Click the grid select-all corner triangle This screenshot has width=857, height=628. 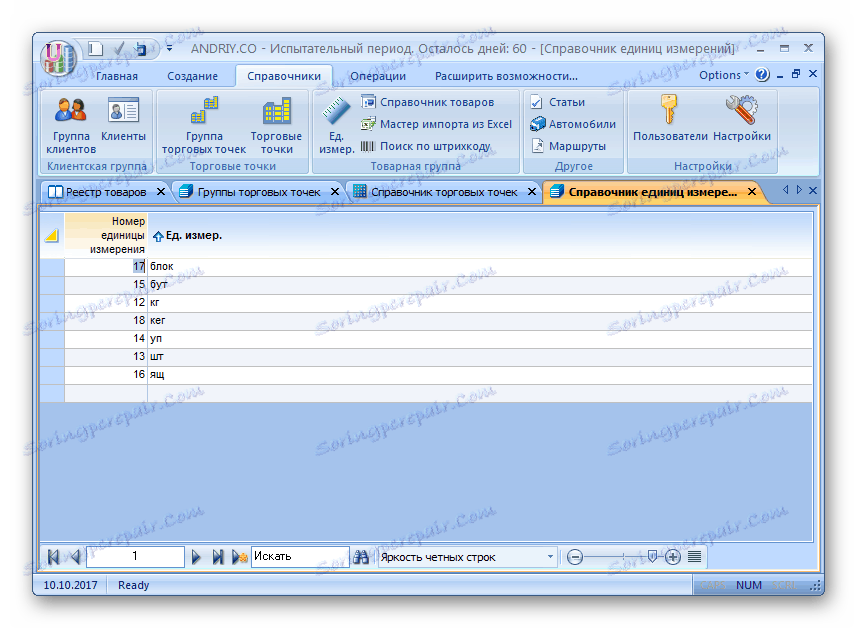pyautogui.click(x=52, y=236)
